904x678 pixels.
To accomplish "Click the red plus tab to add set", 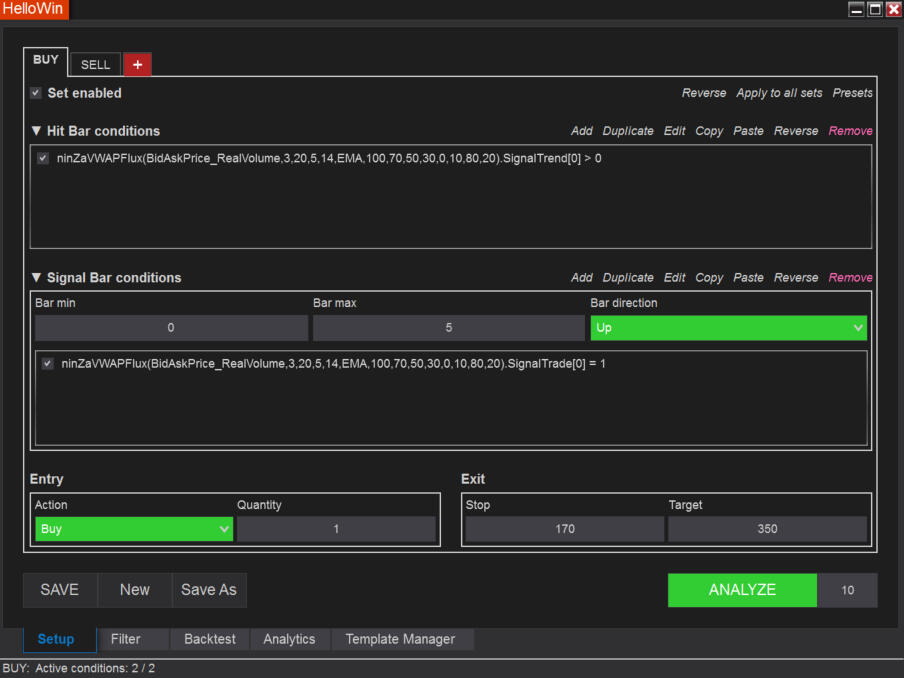I will [137, 64].
